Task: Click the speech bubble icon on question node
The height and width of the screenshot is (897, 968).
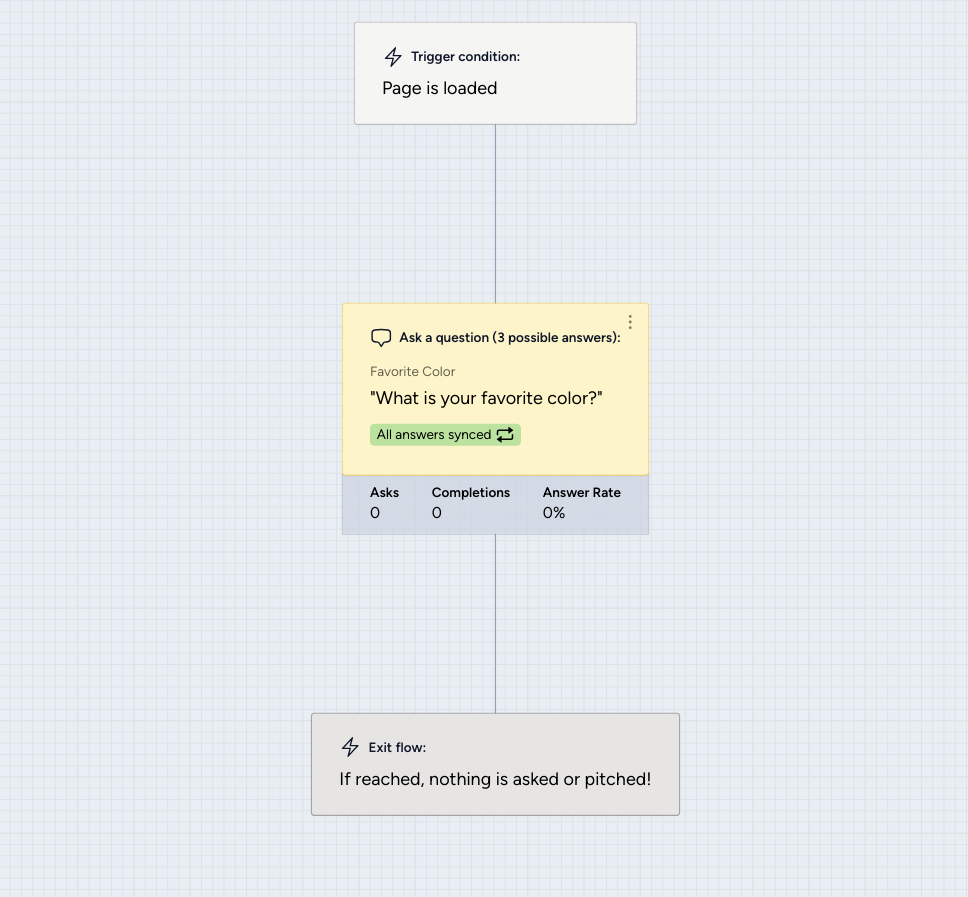Action: pyautogui.click(x=381, y=338)
